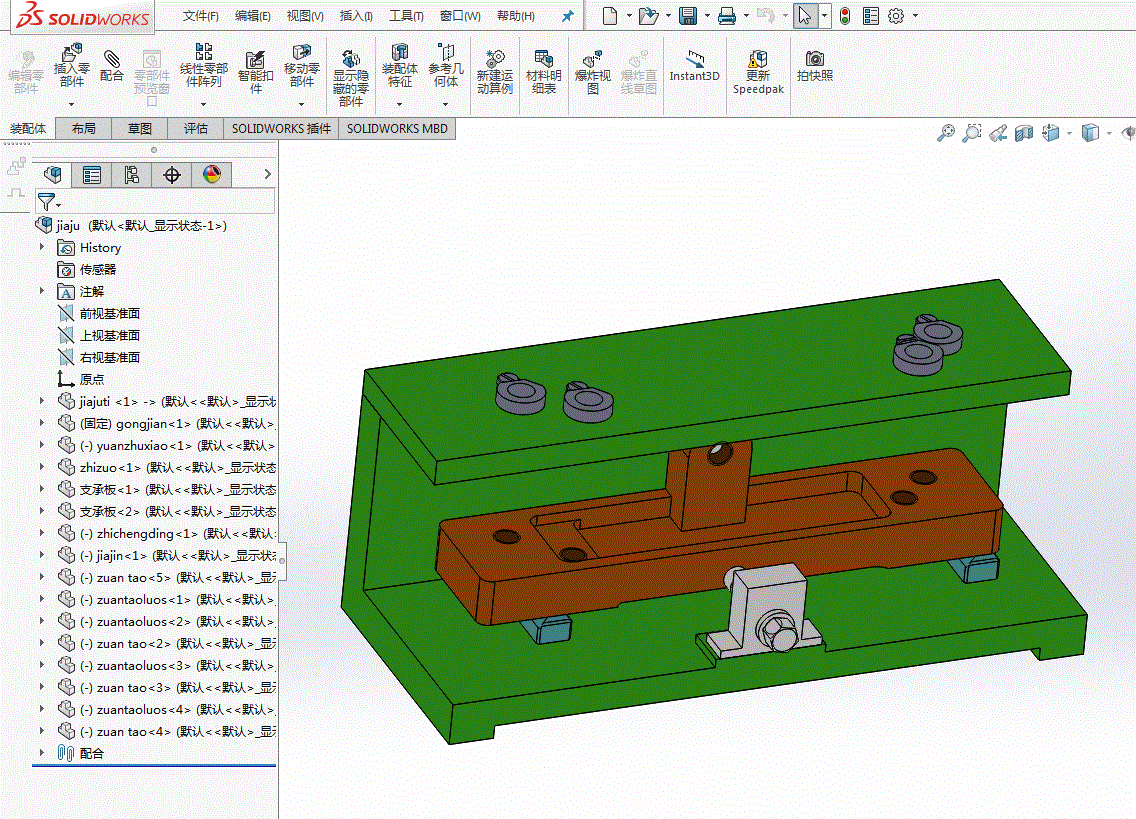
Task: Take a snapshot with 拍快照
Action: pos(814,66)
